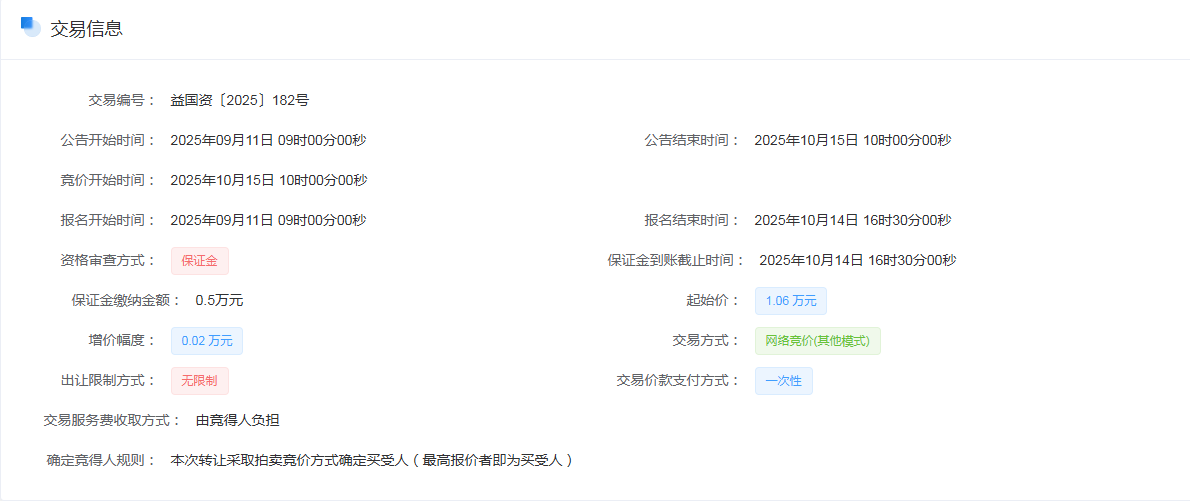
Task: Click the 确定竞得人规则 rule description text
Action: (372, 460)
